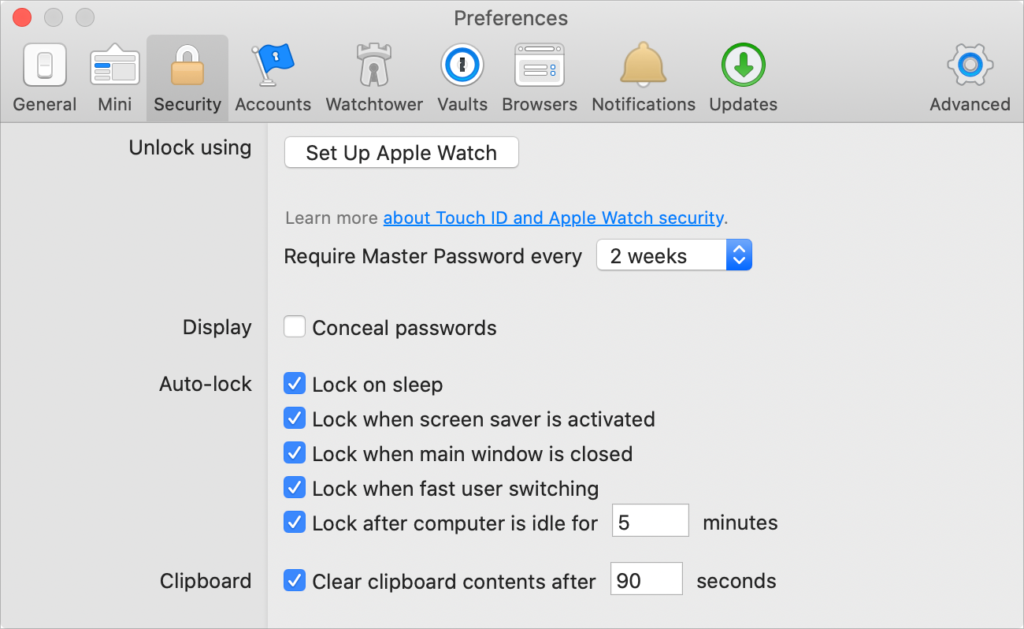Open the Browsers preferences pane
Viewport: 1024px width, 629px height.
tap(539, 78)
